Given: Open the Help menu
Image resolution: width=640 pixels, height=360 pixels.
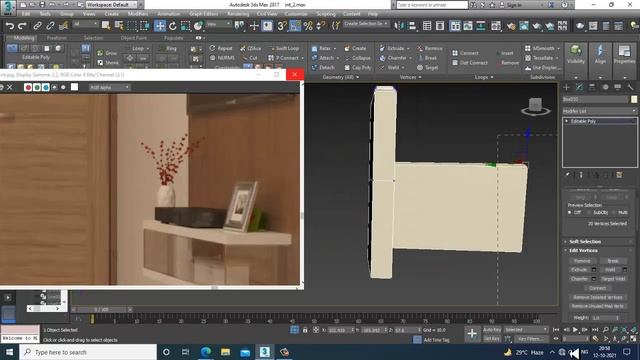Looking at the screenshot, I should 373,14.
